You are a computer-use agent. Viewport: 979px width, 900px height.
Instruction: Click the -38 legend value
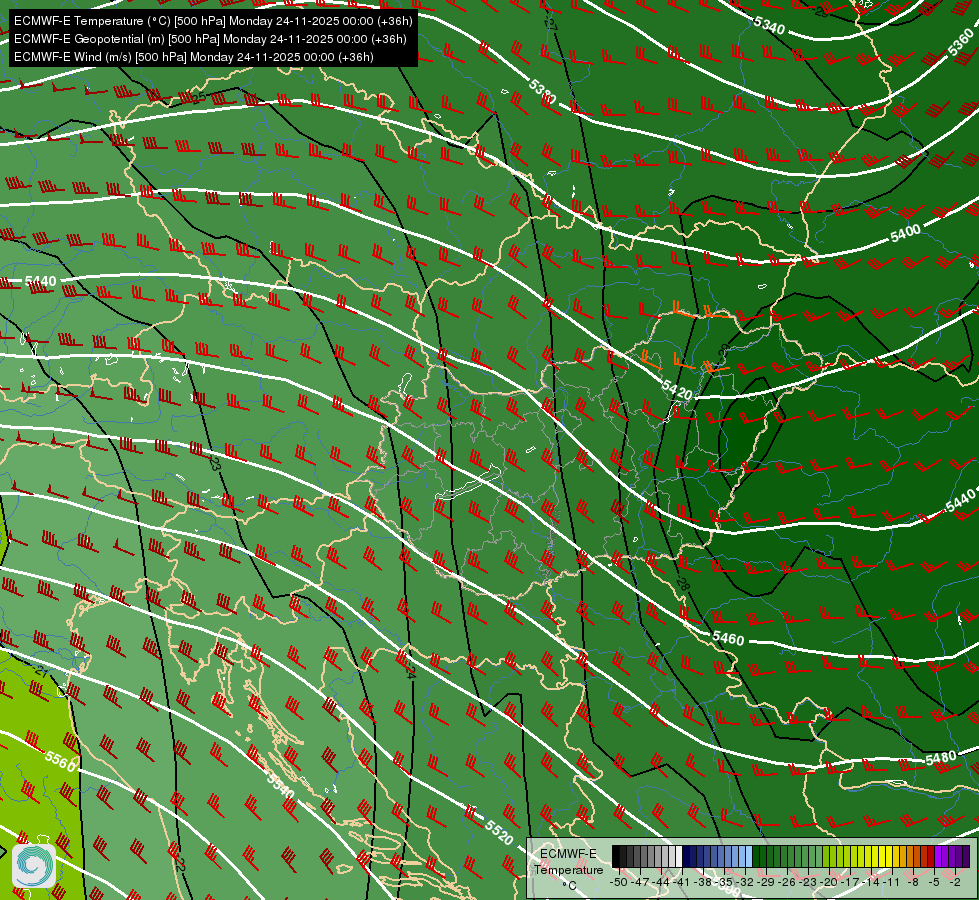(703, 883)
